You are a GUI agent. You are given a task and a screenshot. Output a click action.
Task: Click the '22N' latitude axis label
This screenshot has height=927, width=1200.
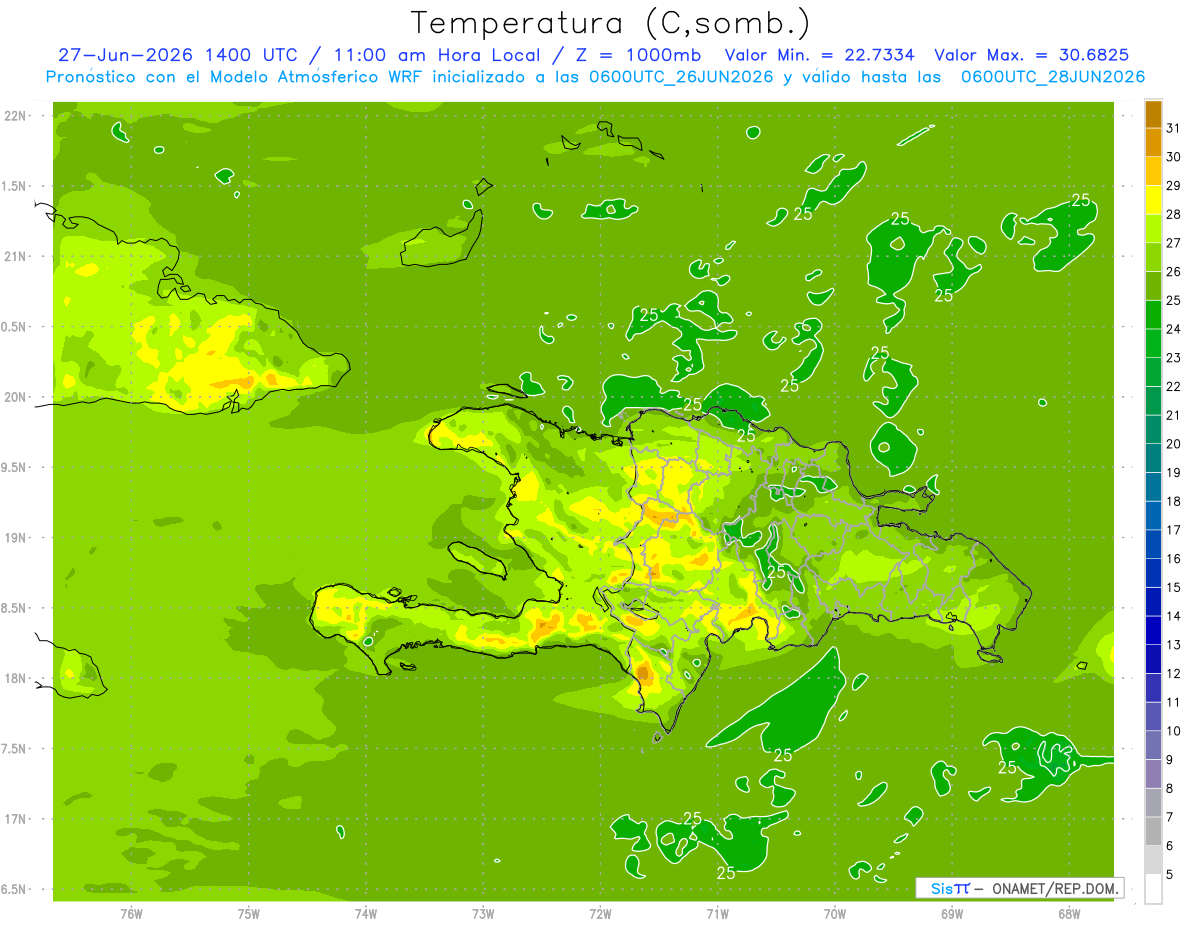[17, 115]
